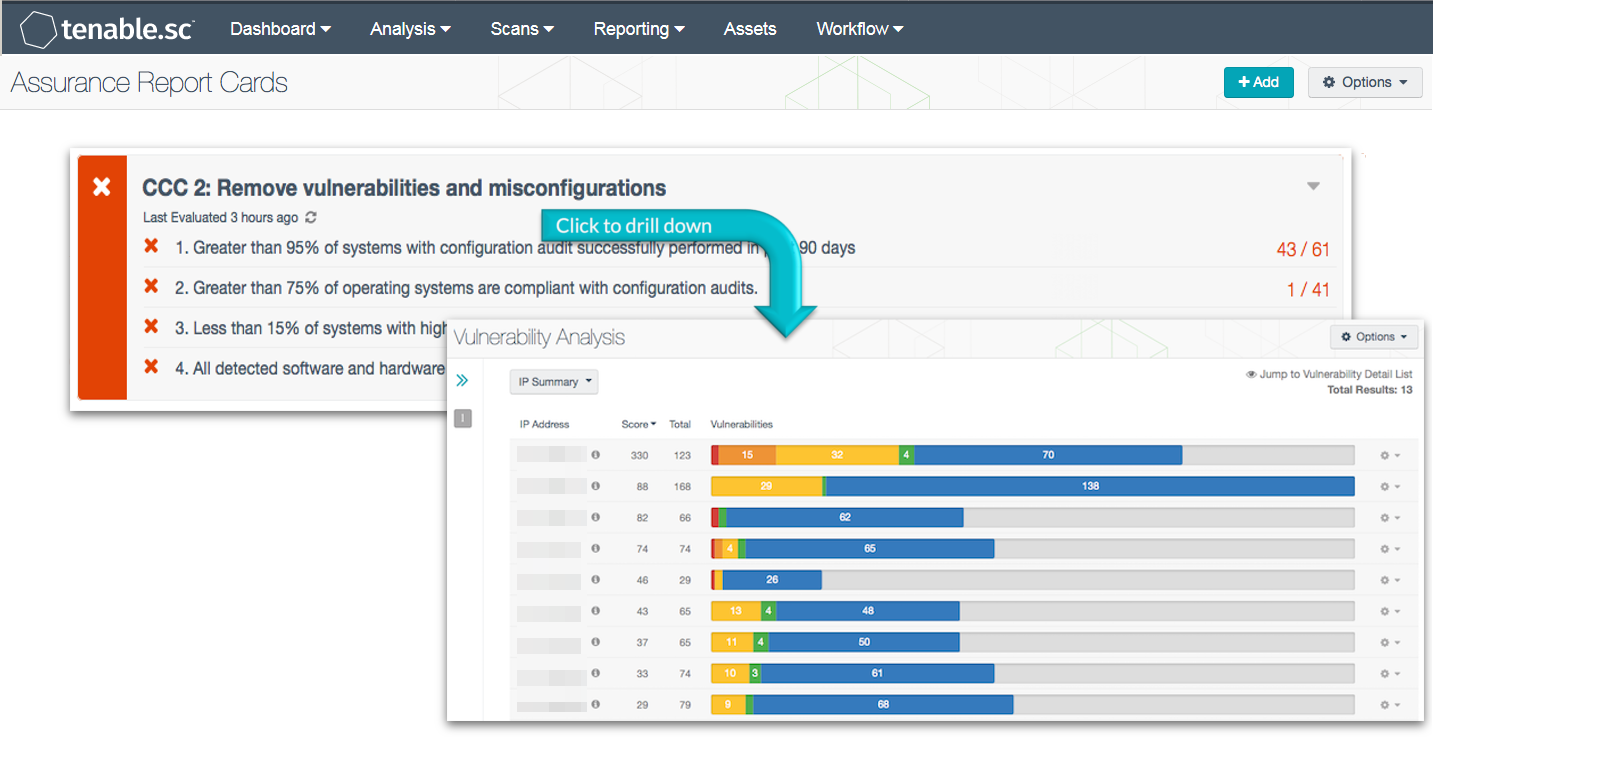Click the blue 62 bar segment
1608x778 pixels.
coord(845,517)
